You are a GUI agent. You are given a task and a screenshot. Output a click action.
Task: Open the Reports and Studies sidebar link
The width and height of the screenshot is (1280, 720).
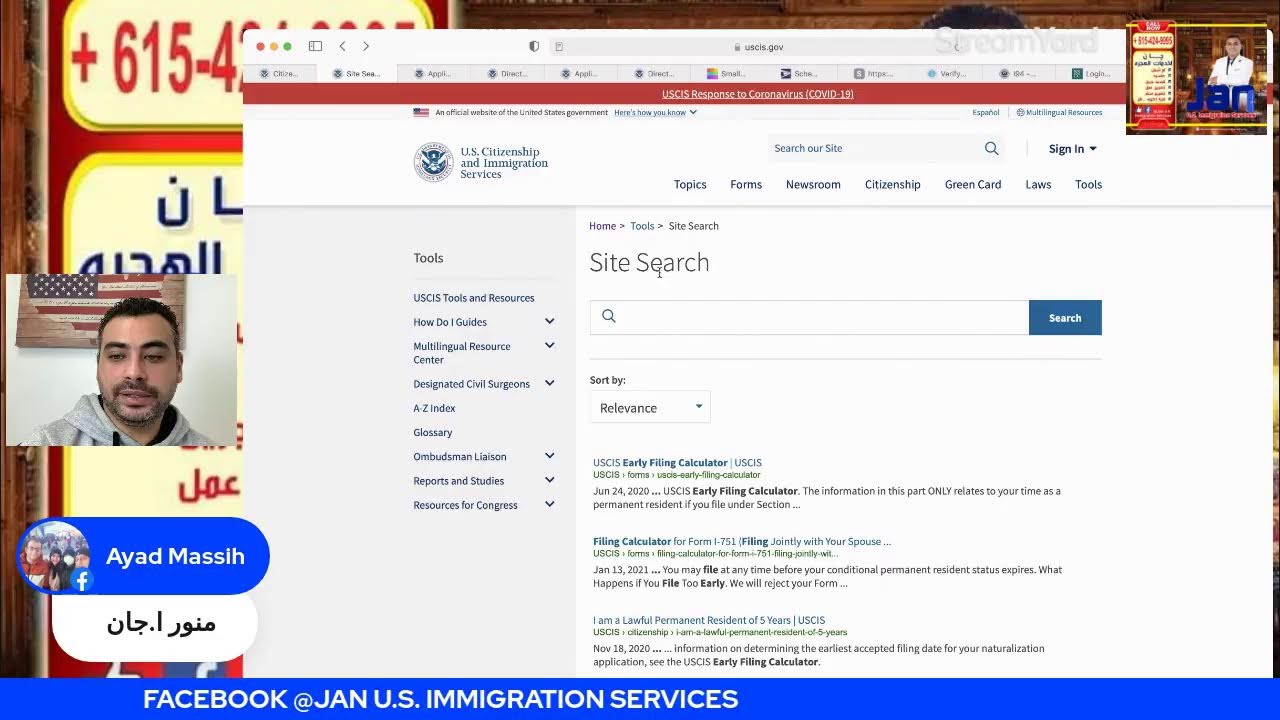459,481
